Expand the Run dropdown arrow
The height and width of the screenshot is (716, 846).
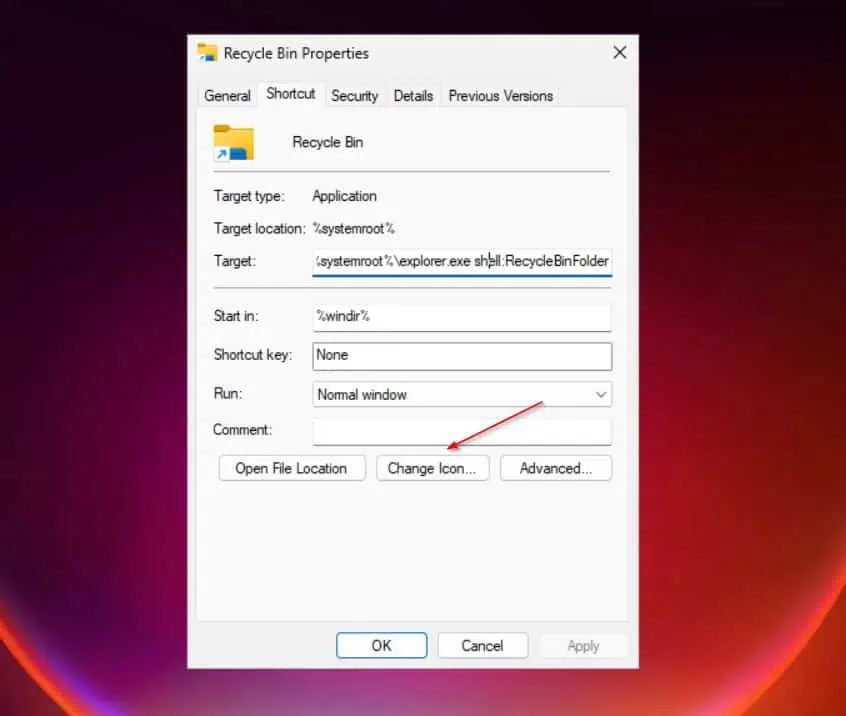601,394
